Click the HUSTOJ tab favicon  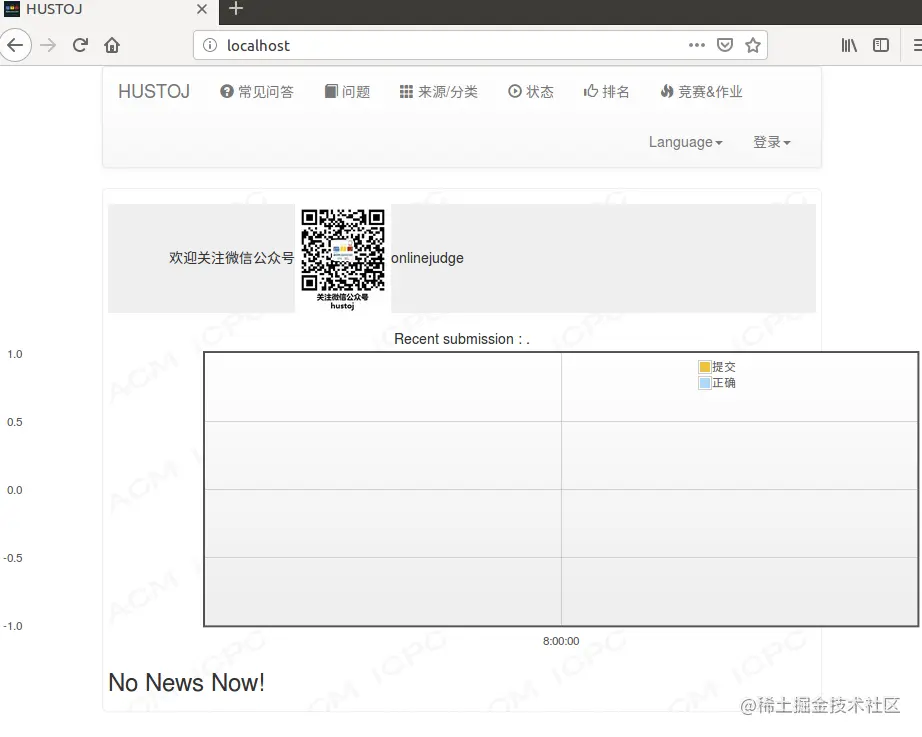(12, 9)
